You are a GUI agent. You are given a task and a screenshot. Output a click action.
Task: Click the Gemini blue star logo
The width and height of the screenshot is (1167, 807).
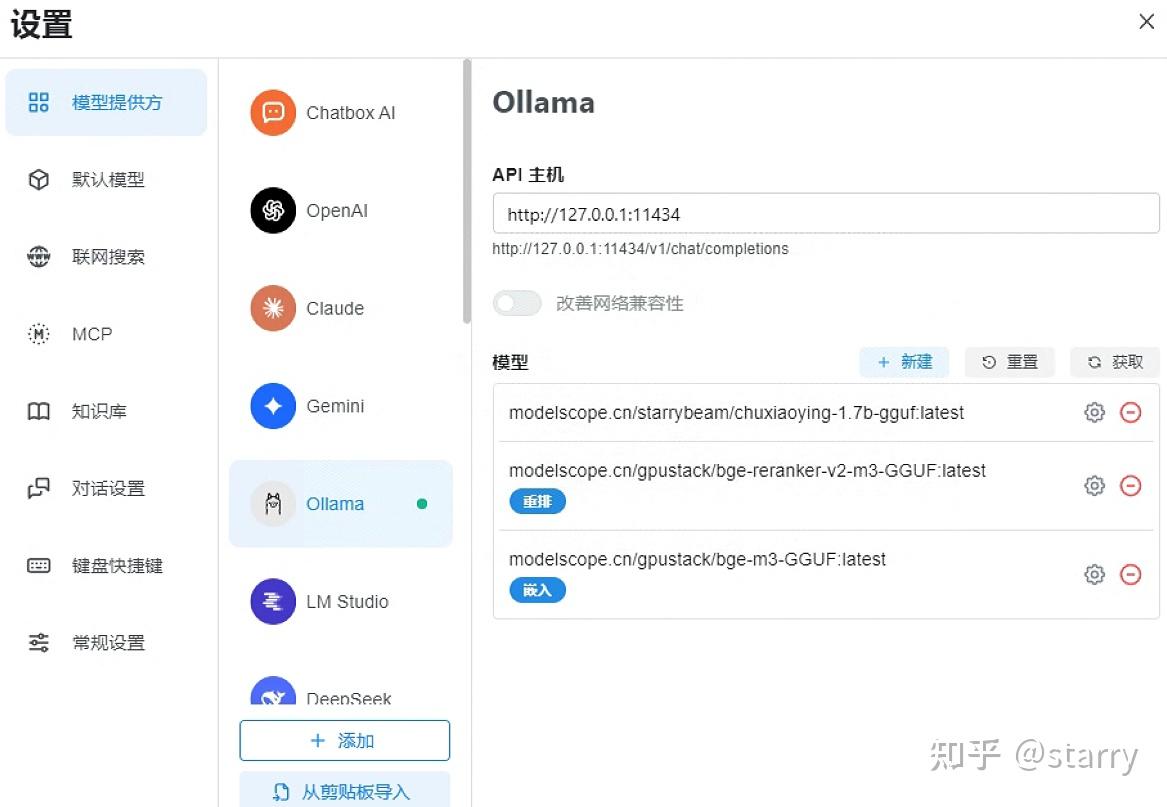coord(273,406)
